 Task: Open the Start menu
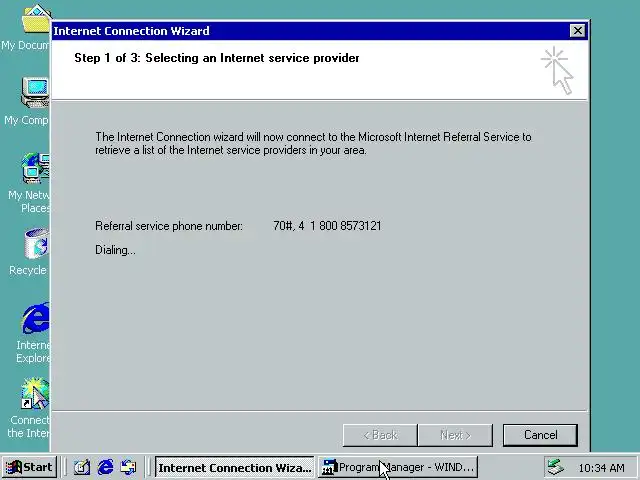[29, 467]
